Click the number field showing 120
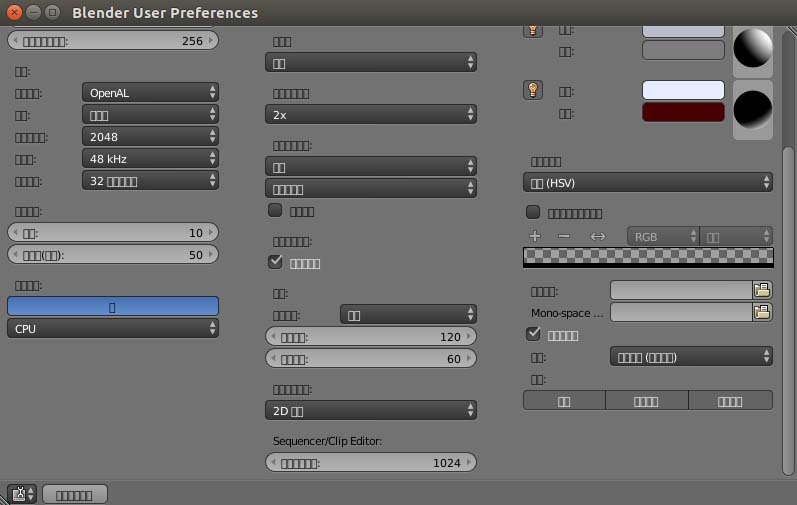 (x=371, y=336)
